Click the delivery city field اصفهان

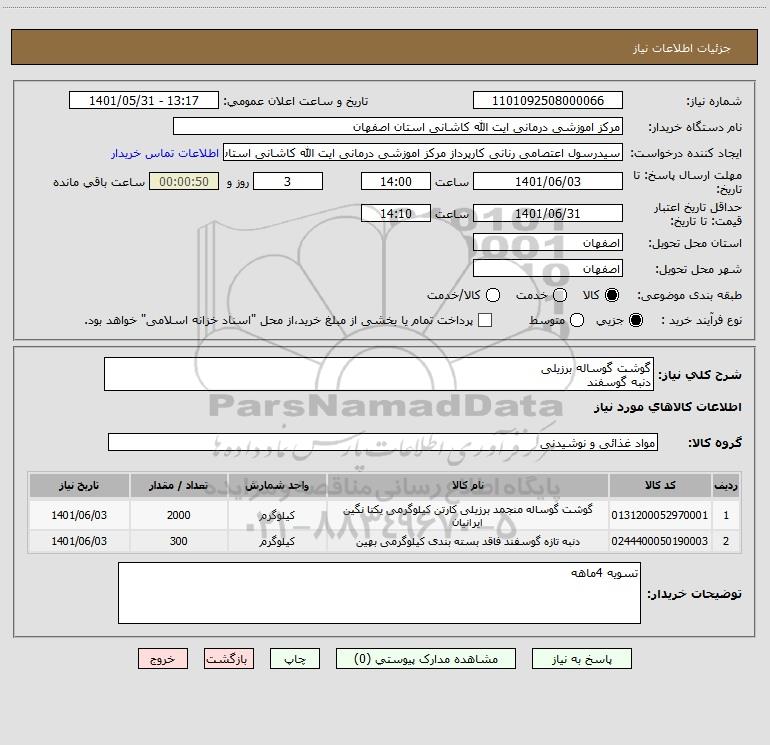[548, 268]
